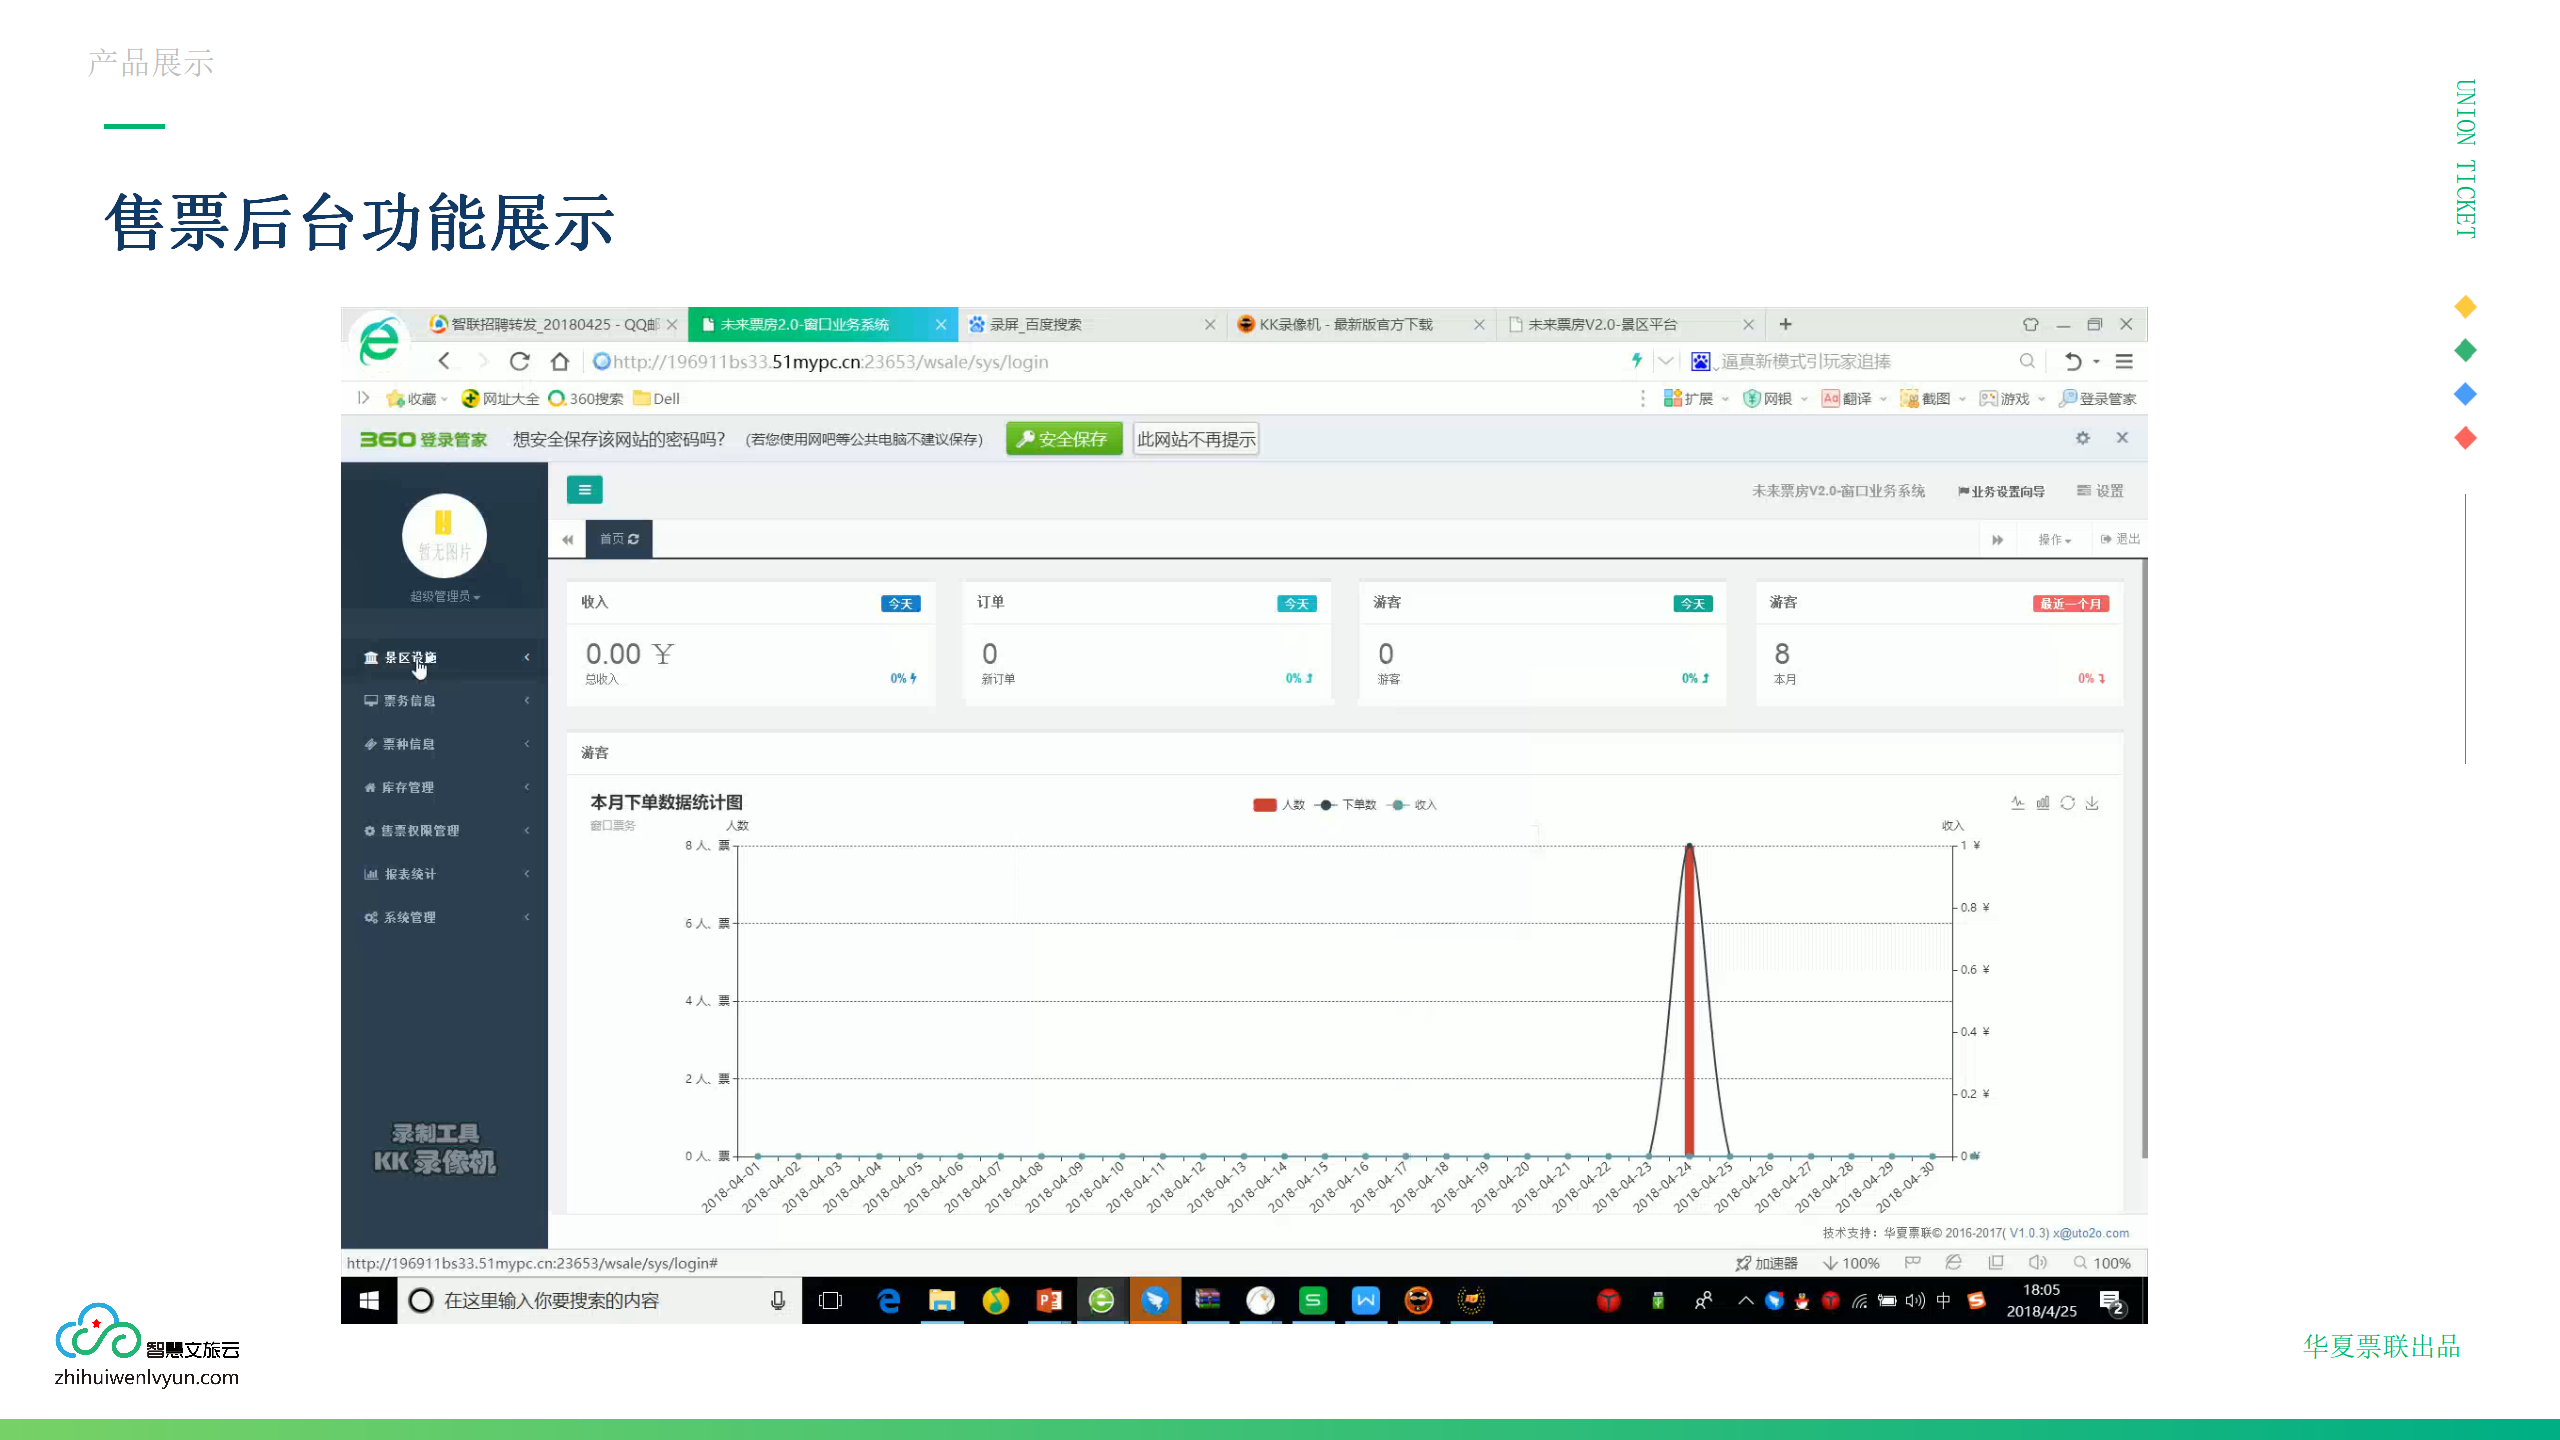
Task: Open the 操作 dropdown in tab bar
Action: [x=2055, y=540]
